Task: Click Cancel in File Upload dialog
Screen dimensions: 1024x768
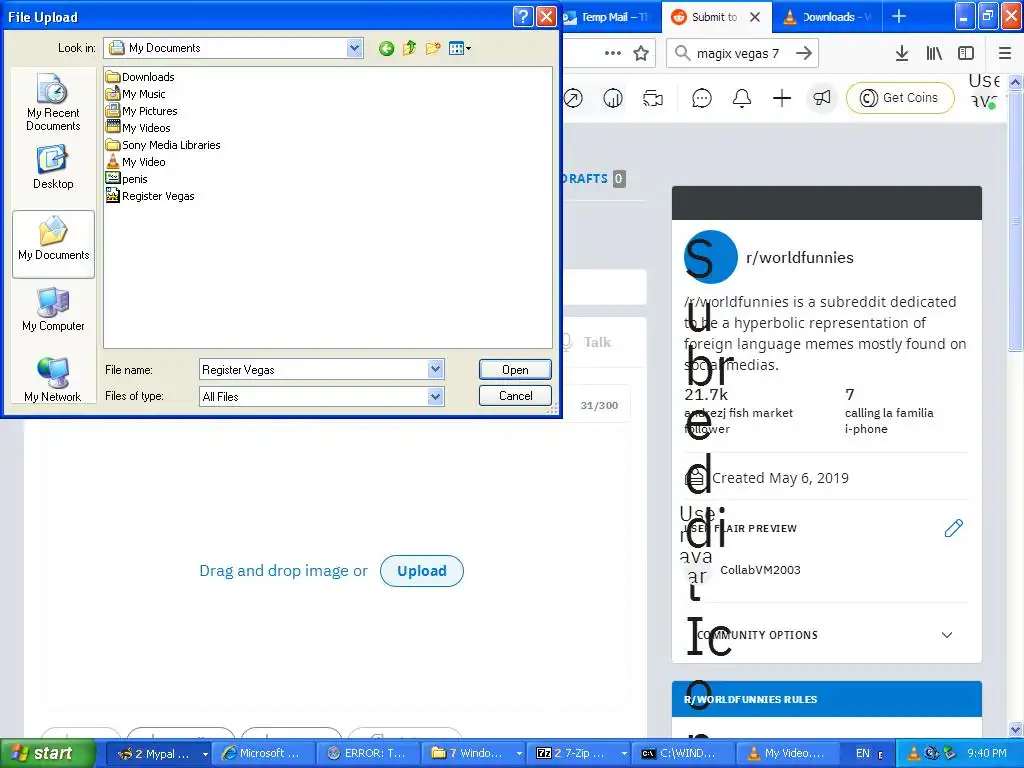Action: tap(515, 396)
